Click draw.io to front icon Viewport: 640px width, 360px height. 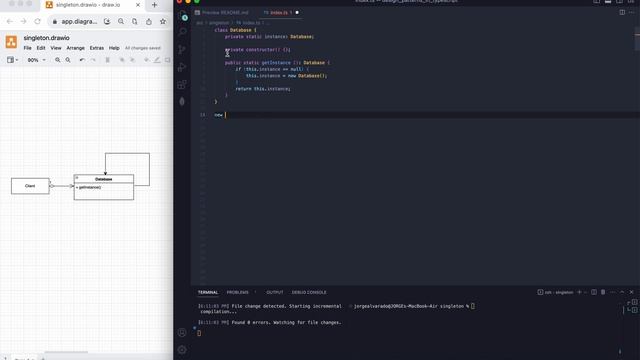pyautogui.click(x=122, y=60)
